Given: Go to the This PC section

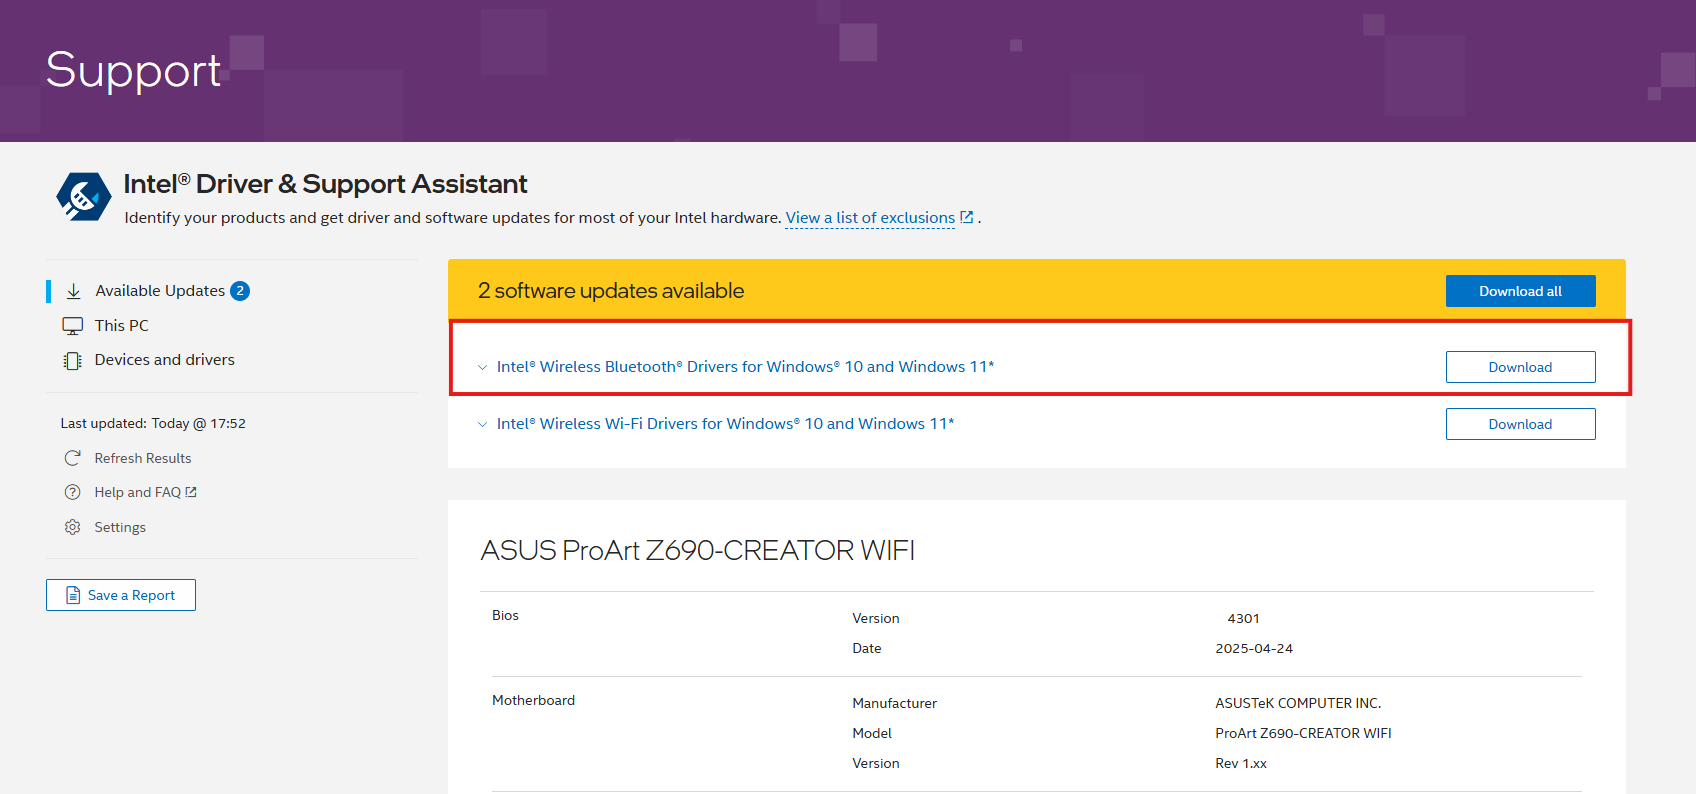Looking at the screenshot, I should (121, 326).
